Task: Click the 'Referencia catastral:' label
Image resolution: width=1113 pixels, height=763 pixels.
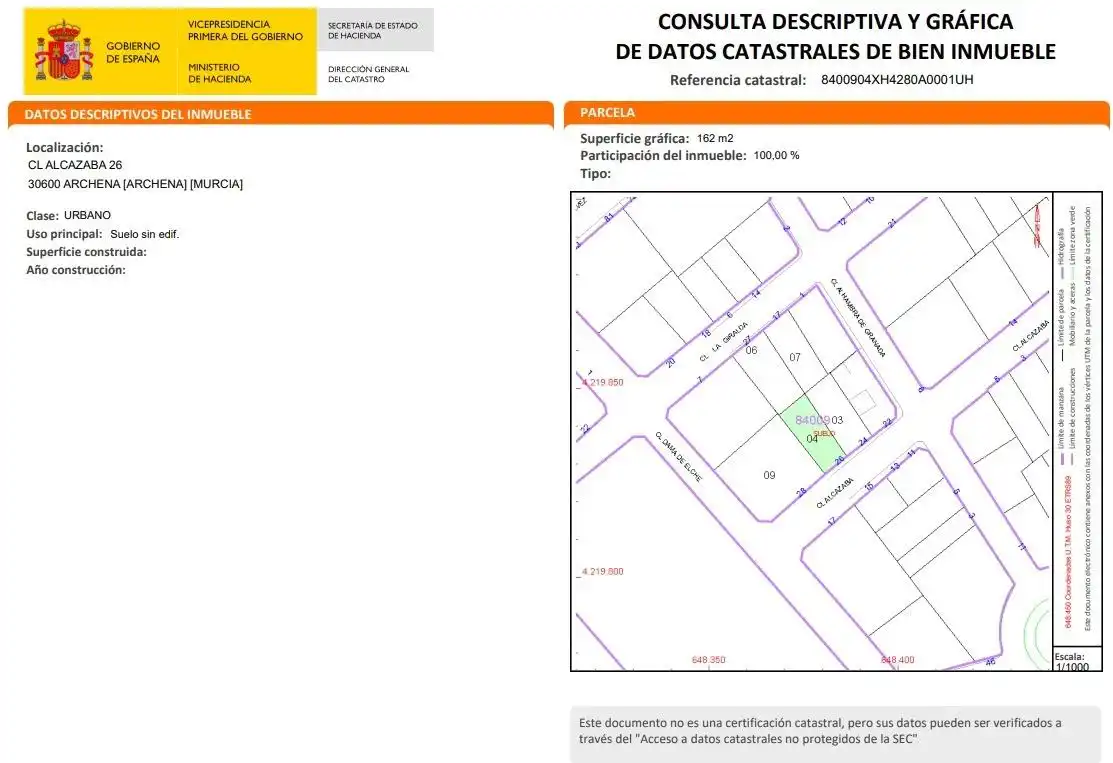Action: coord(738,80)
